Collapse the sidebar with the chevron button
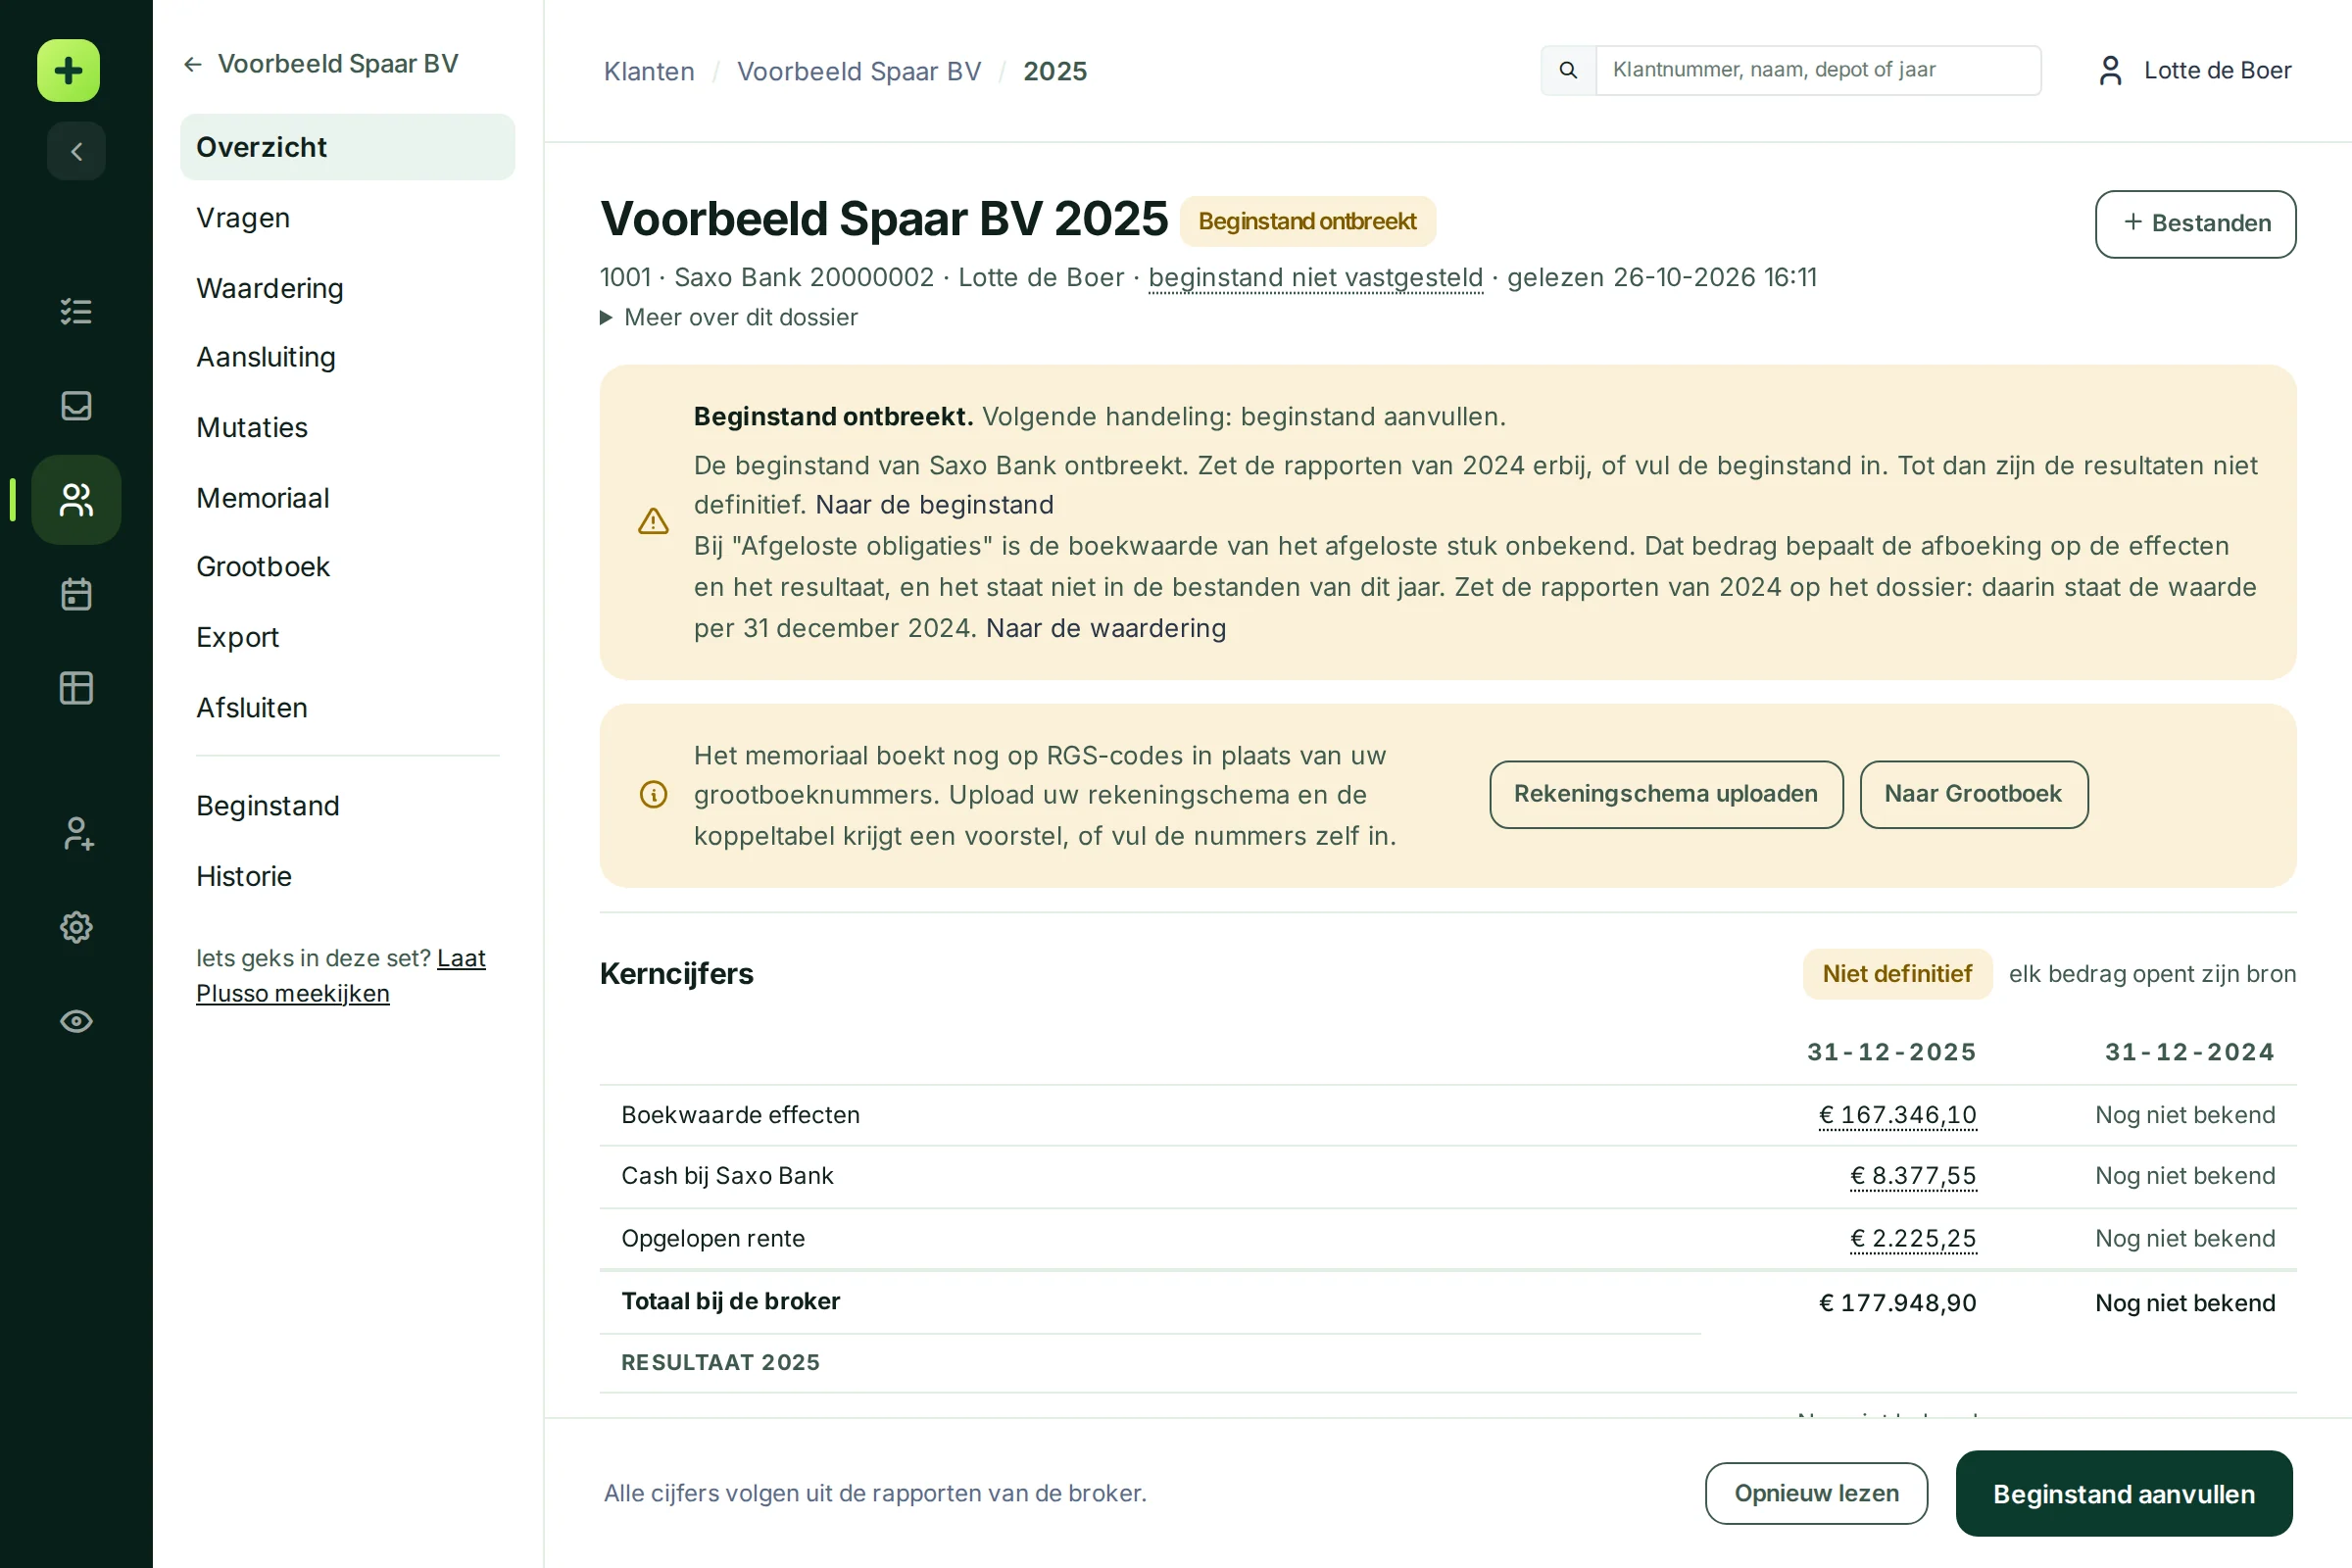This screenshot has width=2352, height=1568. 76,151
